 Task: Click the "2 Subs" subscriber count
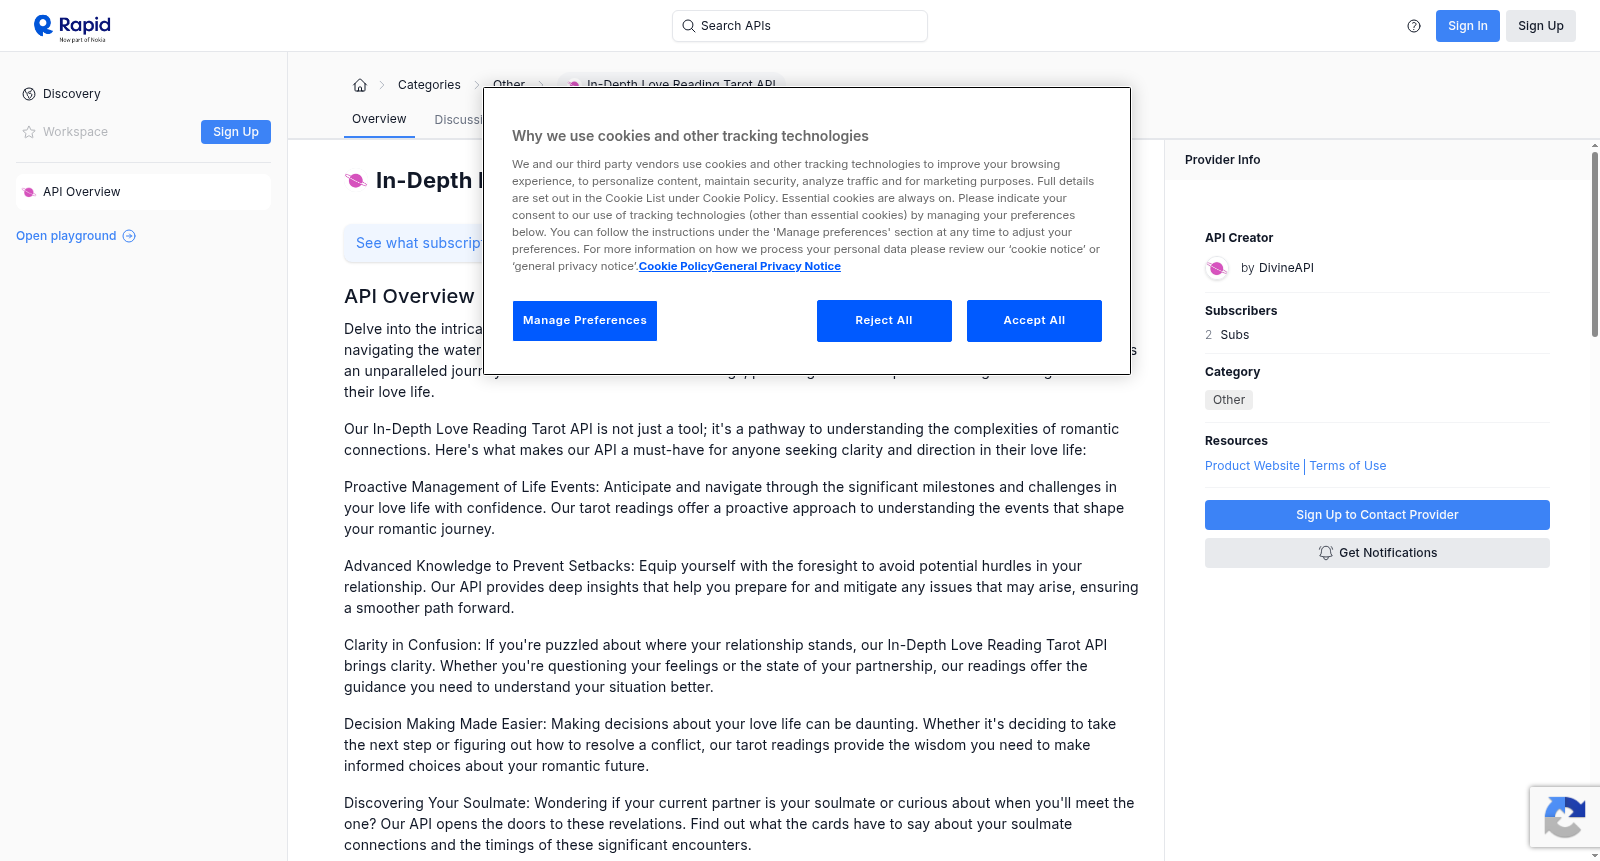1227,335
